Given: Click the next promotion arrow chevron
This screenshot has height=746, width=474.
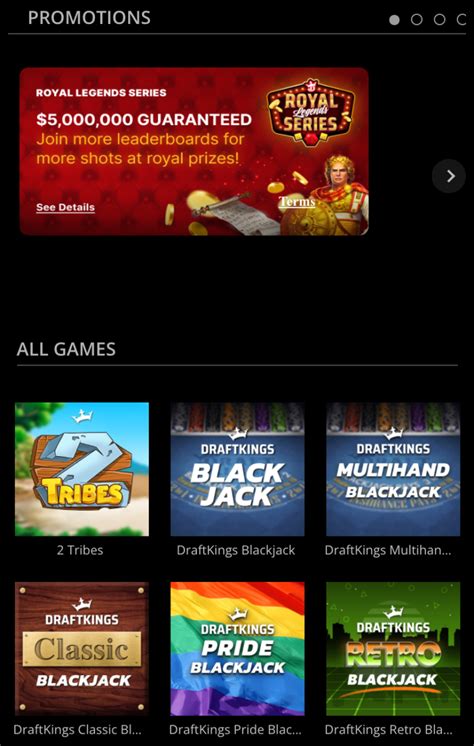Looking at the screenshot, I should (x=449, y=177).
